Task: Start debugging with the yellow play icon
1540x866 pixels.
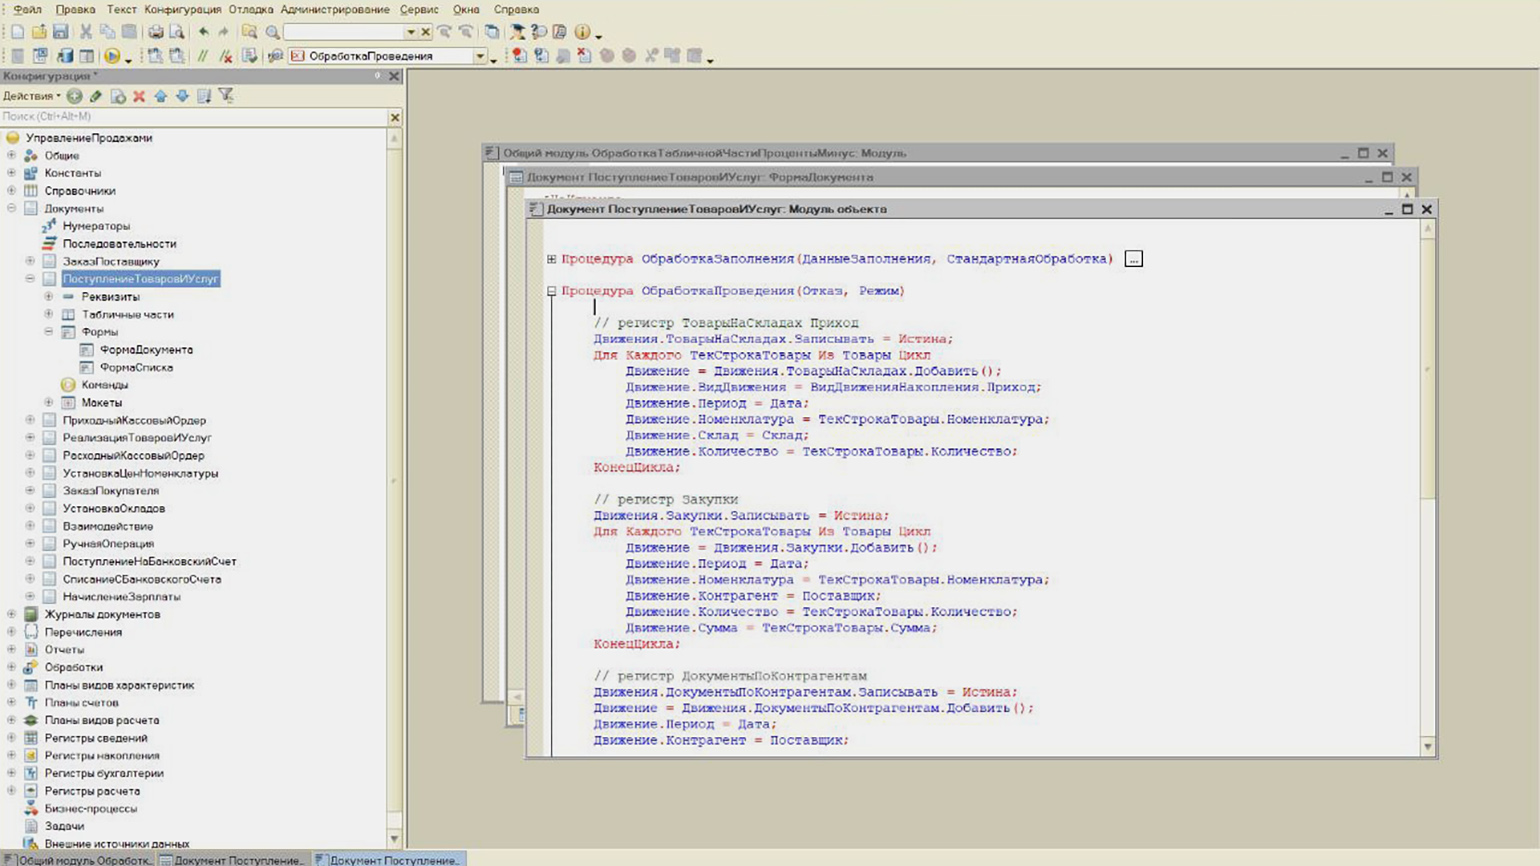Action: (x=112, y=56)
